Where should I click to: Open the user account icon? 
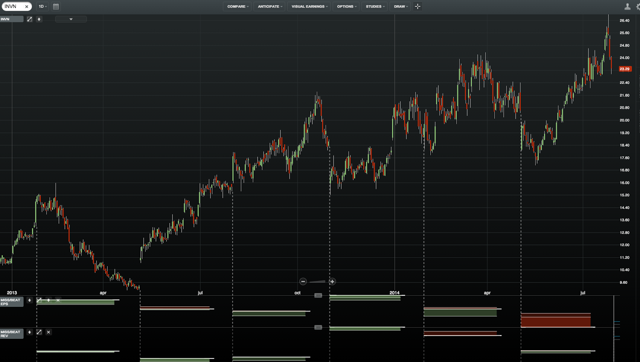pos(627,7)
